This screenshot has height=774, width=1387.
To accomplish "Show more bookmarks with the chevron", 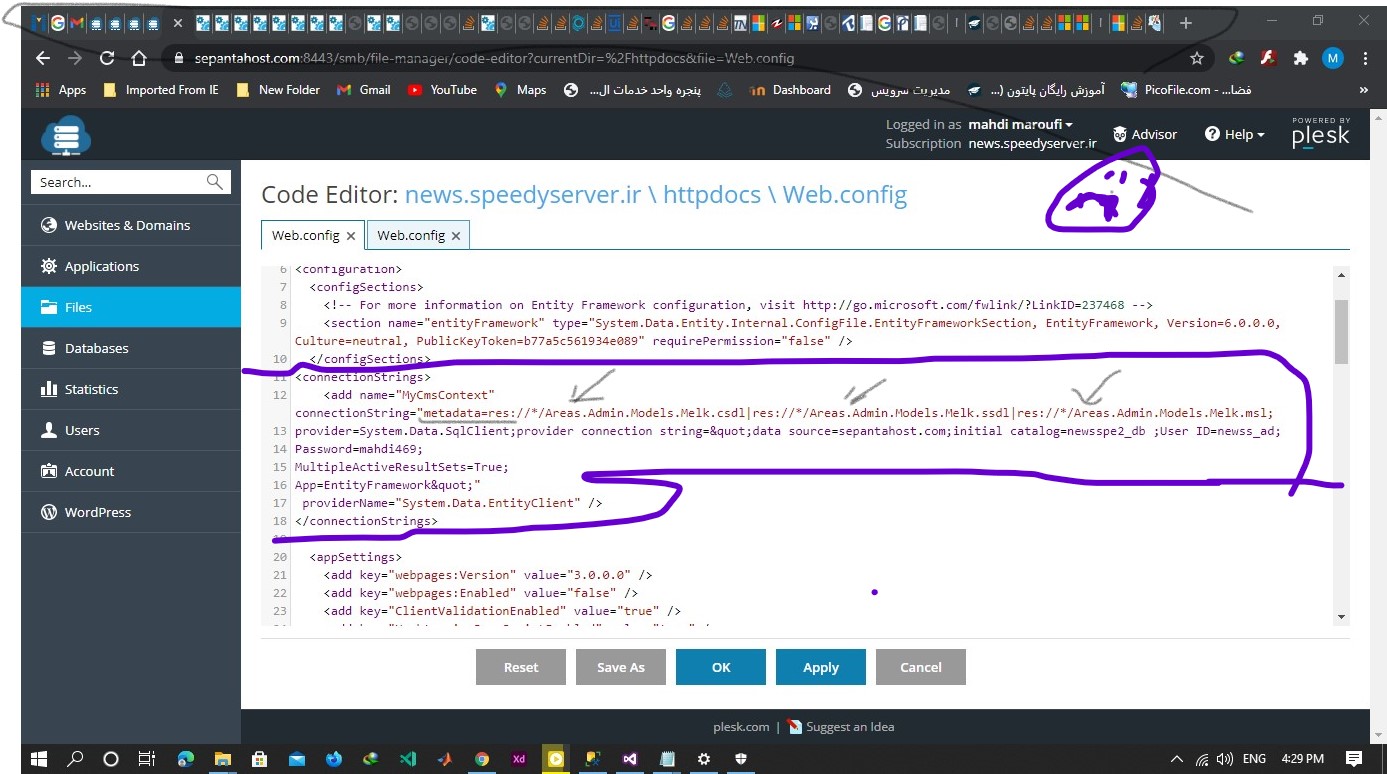I will pyautogui.click(x=1363, y=90).
